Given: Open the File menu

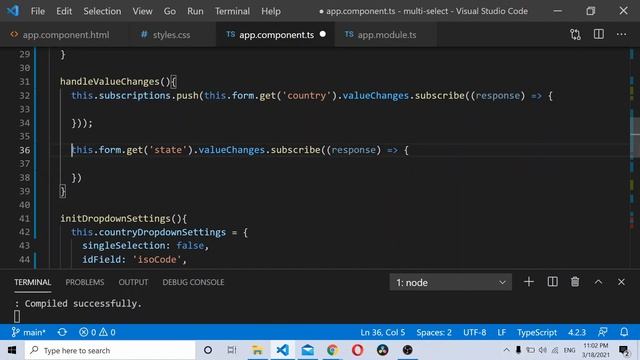Looking at the screenshot, I should pos(38,11).
